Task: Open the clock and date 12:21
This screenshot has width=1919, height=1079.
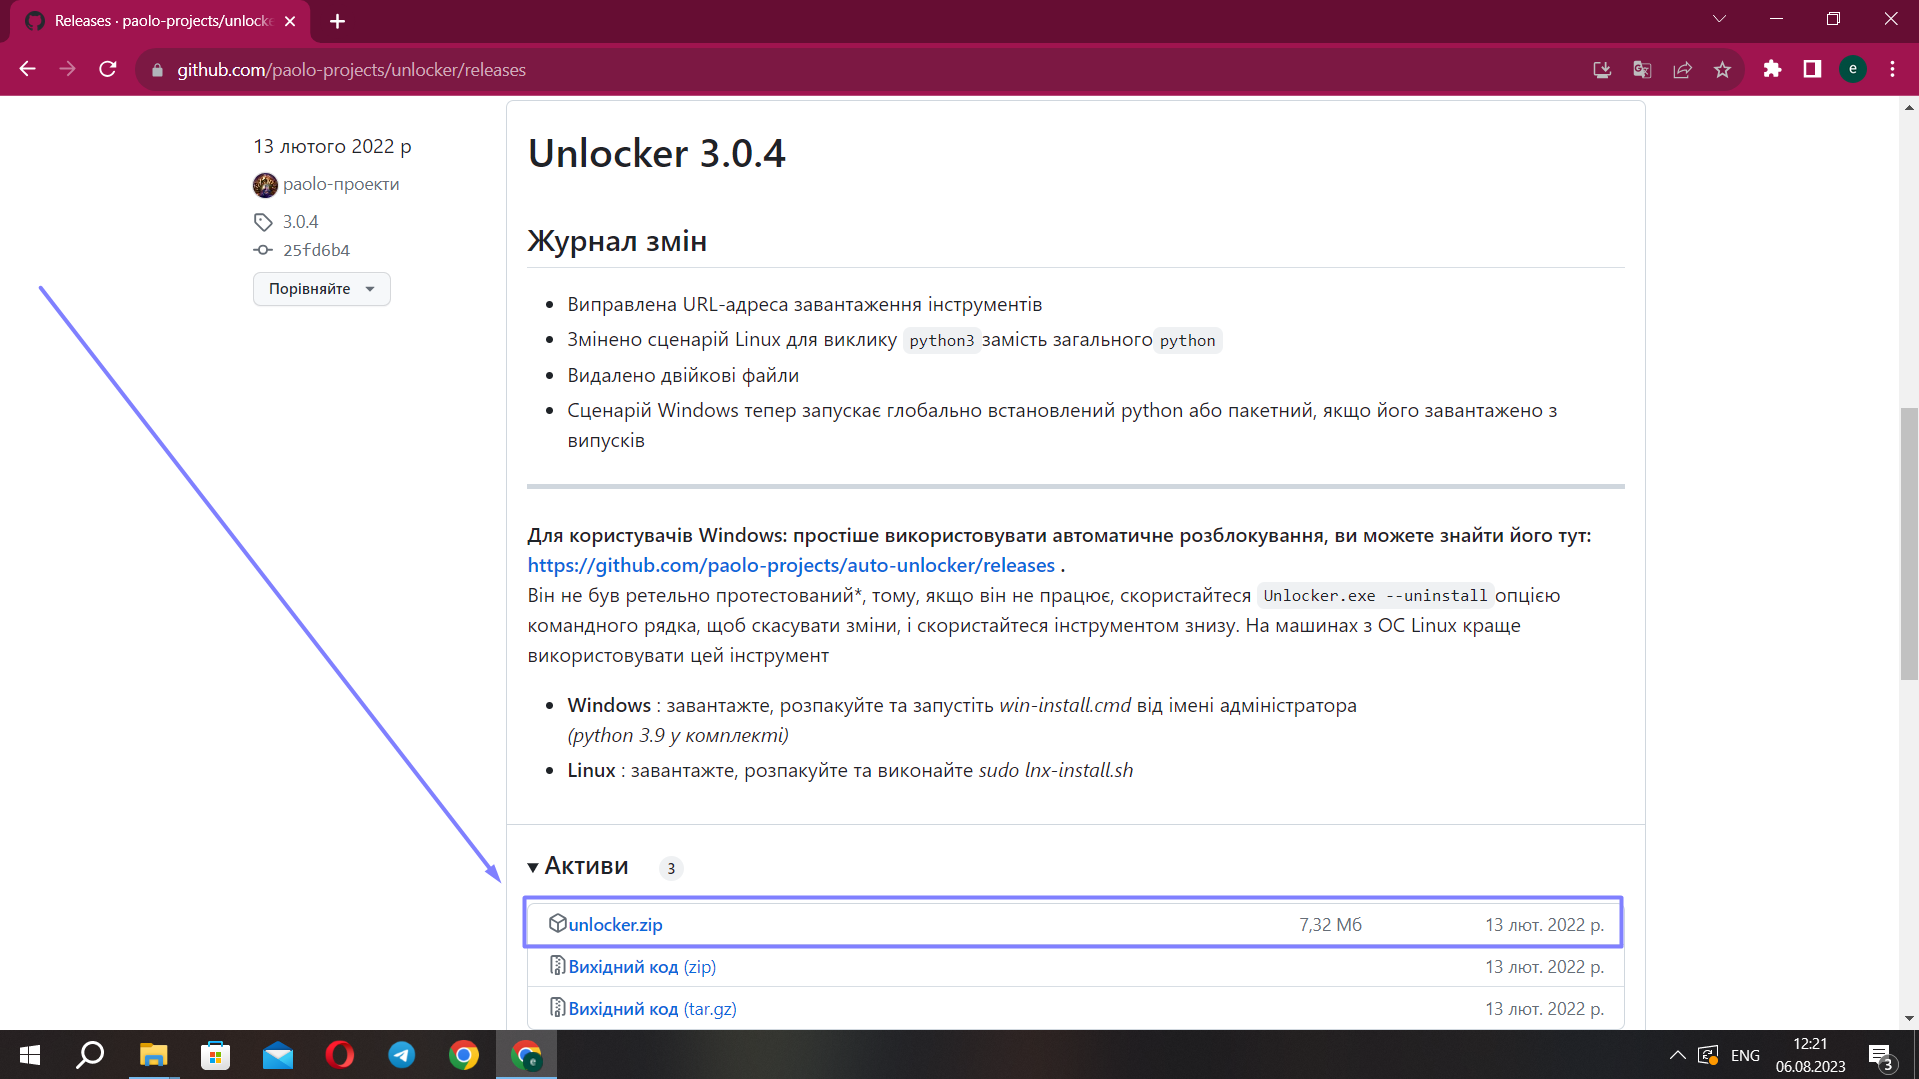Action: 1810,1055
